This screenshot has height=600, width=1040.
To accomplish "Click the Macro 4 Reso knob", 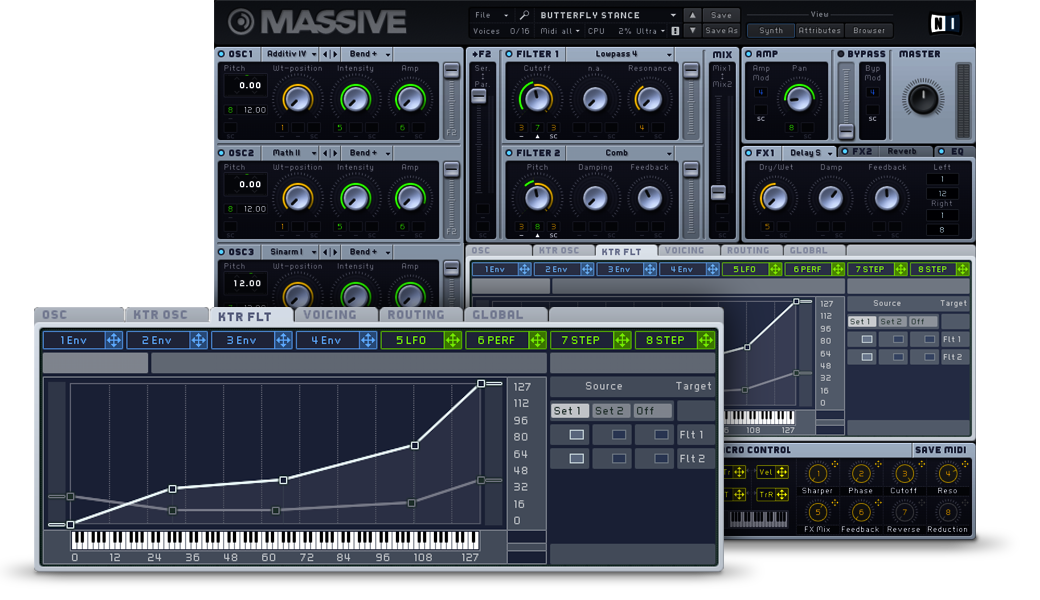I will tap(947, 473).
